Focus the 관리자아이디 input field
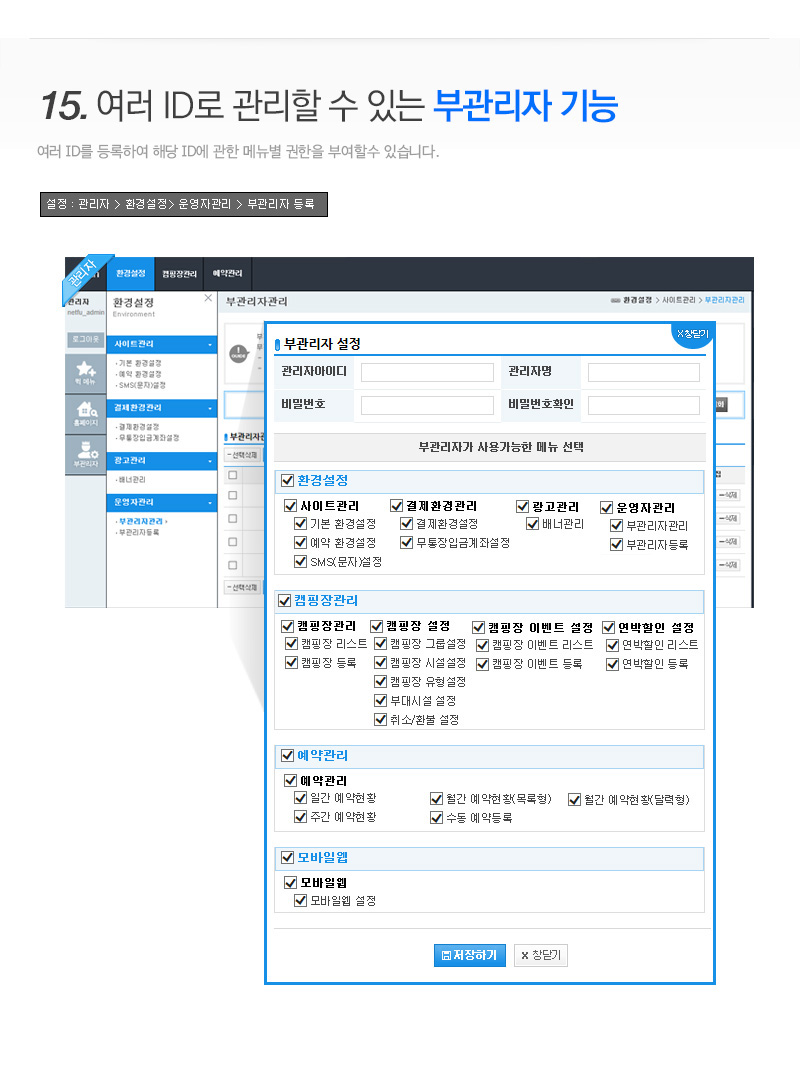This screenshot has height=1068, width=800. pos(427,373)
